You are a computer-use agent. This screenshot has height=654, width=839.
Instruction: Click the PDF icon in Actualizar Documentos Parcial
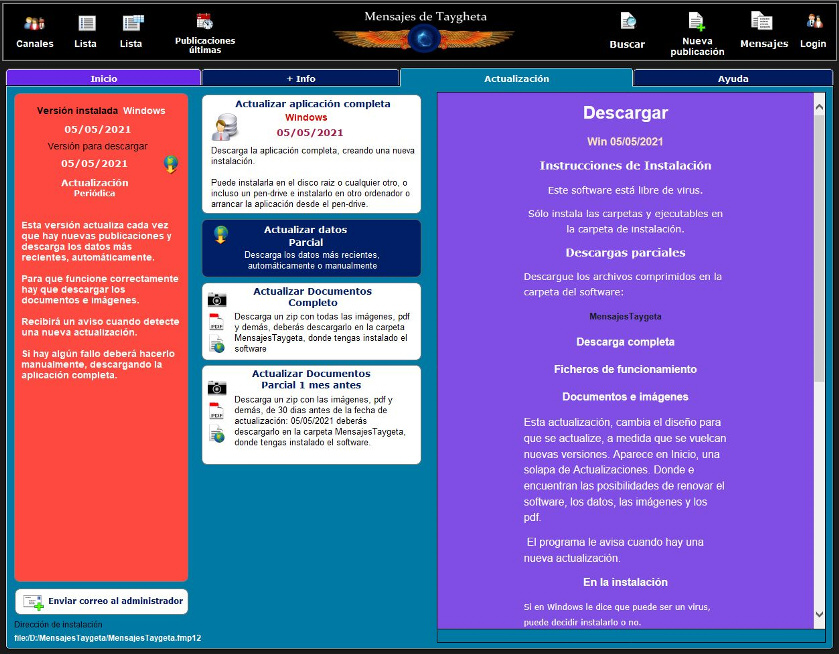coord(217,411)
